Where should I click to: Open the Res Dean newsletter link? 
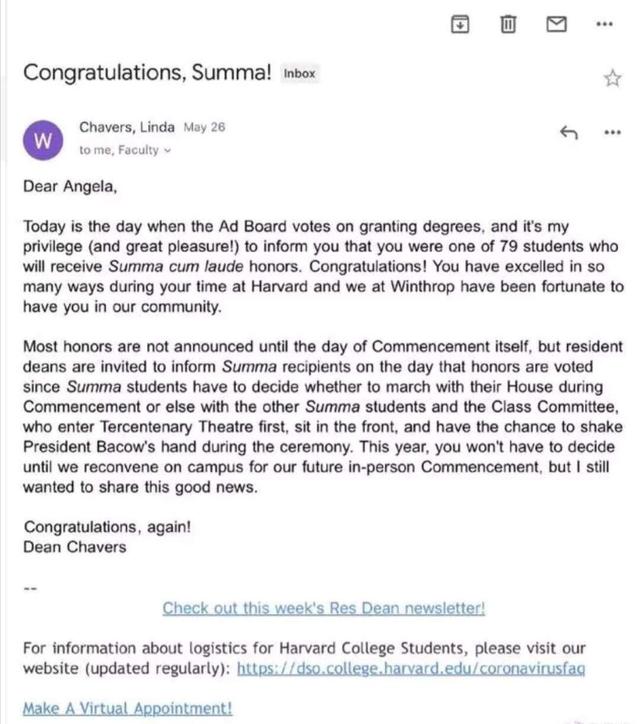coord(324,608)
